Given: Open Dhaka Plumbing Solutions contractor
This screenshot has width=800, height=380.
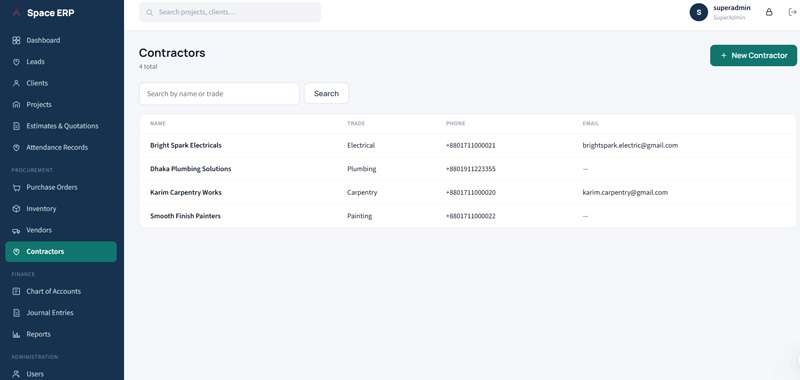Looking at the screenshot, I should point(468,169).
